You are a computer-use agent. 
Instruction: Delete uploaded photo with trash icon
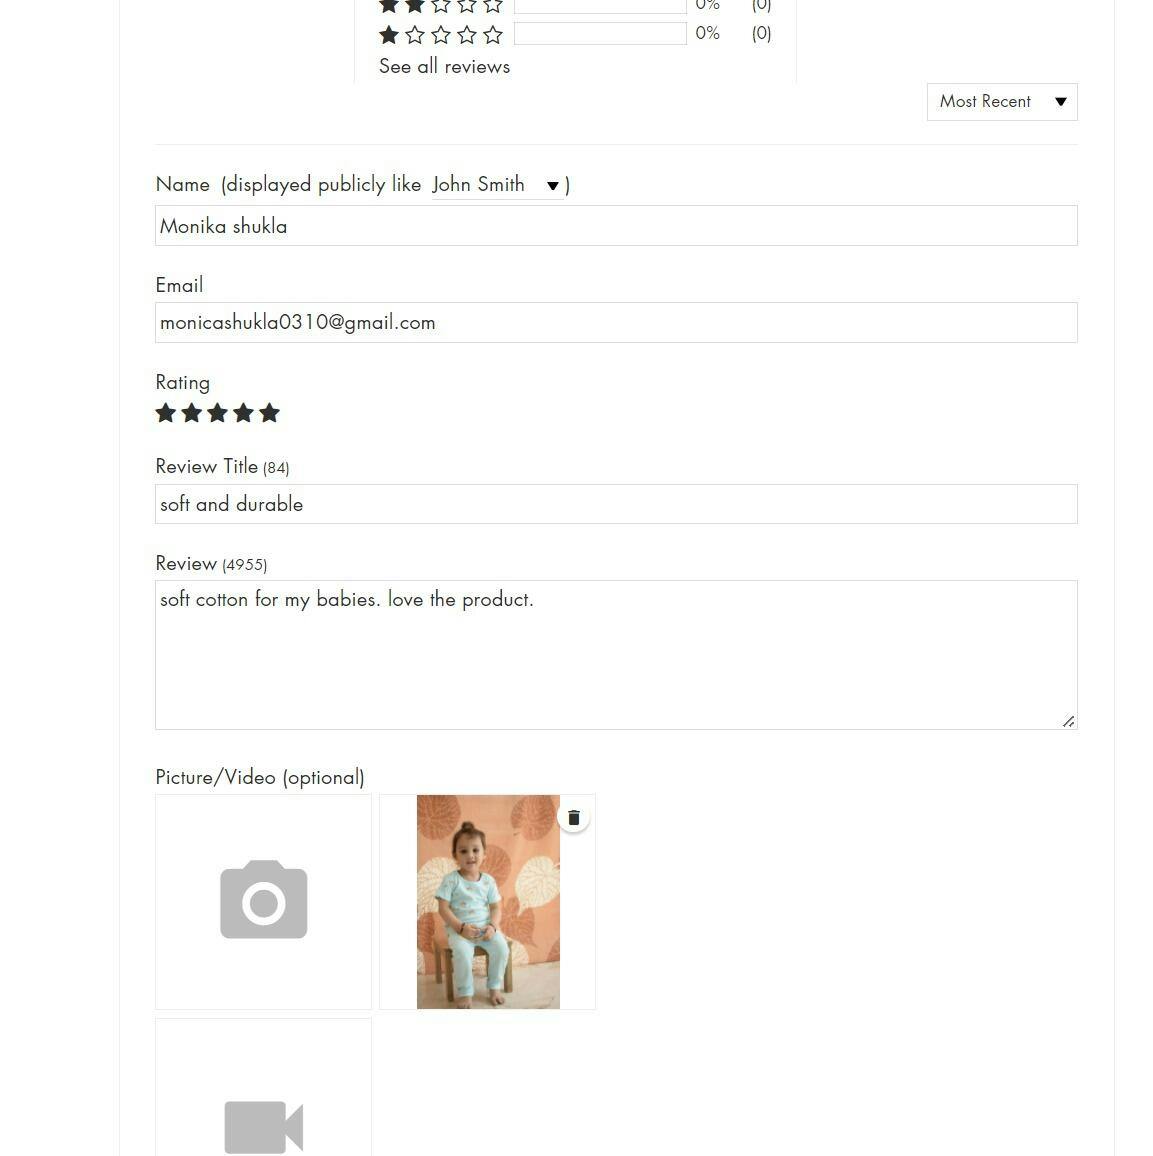pyautogui.click(x=574, y=818)
